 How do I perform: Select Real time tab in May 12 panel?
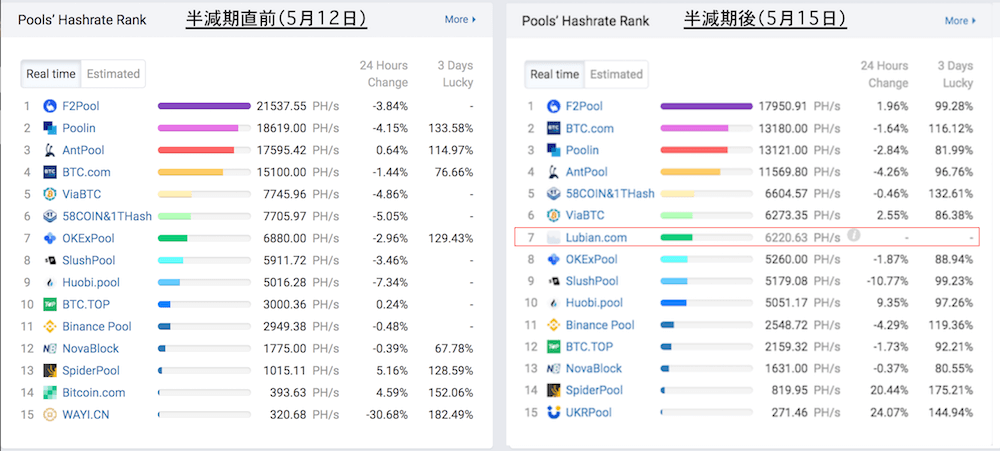51,74
